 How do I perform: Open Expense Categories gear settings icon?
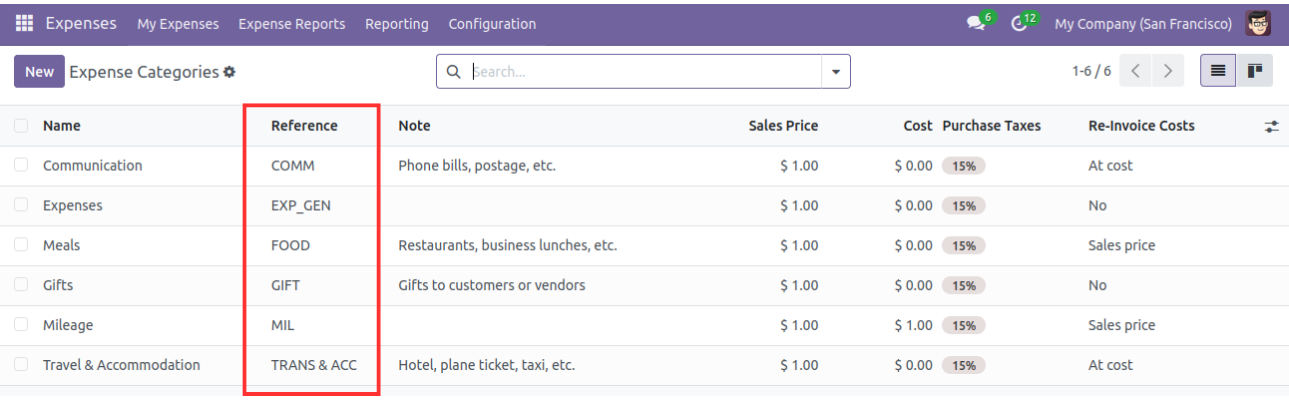pyautogui.click(x=229, y=72)
